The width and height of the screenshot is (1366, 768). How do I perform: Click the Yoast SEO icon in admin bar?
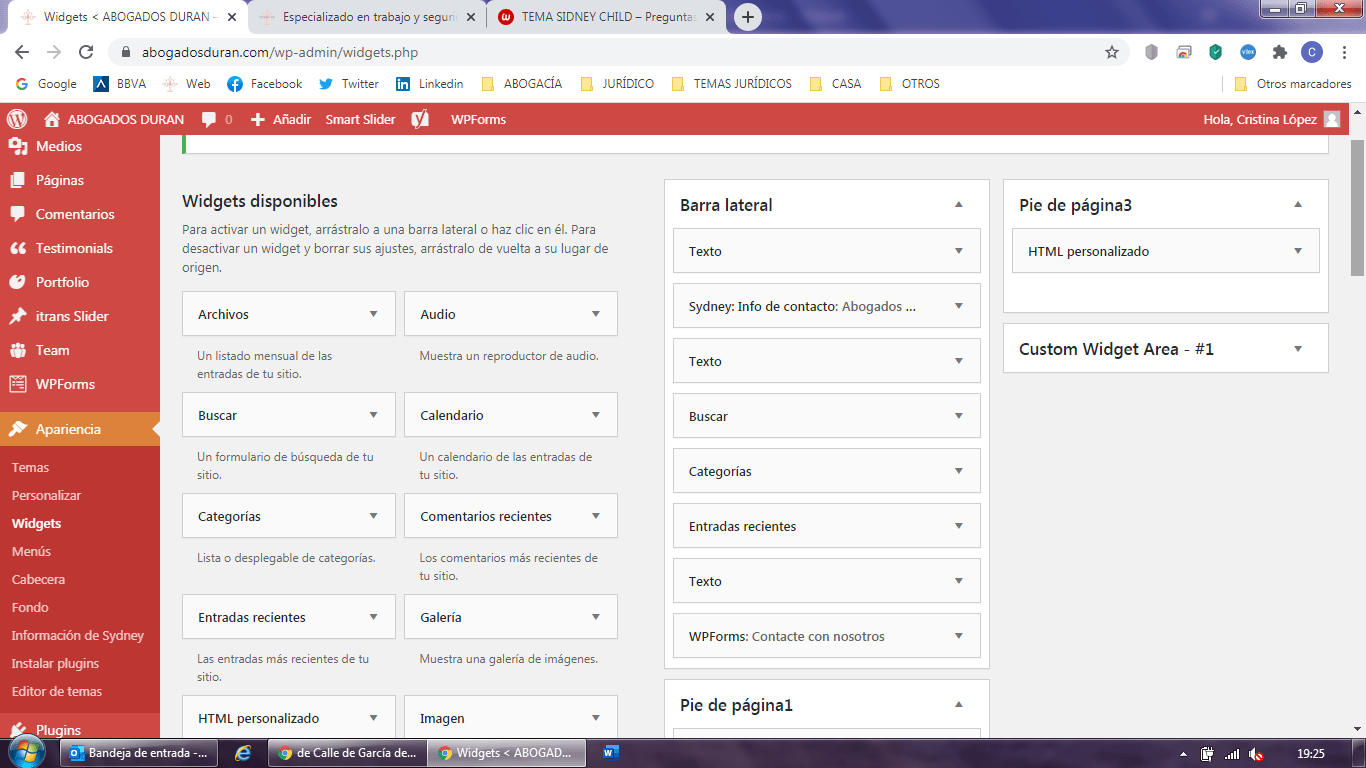pyautogui.click(x=420, y=119)
